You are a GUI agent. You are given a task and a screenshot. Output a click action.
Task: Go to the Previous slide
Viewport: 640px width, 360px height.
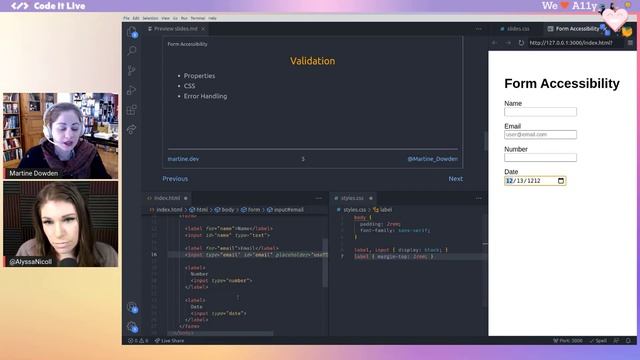(175, 179)
